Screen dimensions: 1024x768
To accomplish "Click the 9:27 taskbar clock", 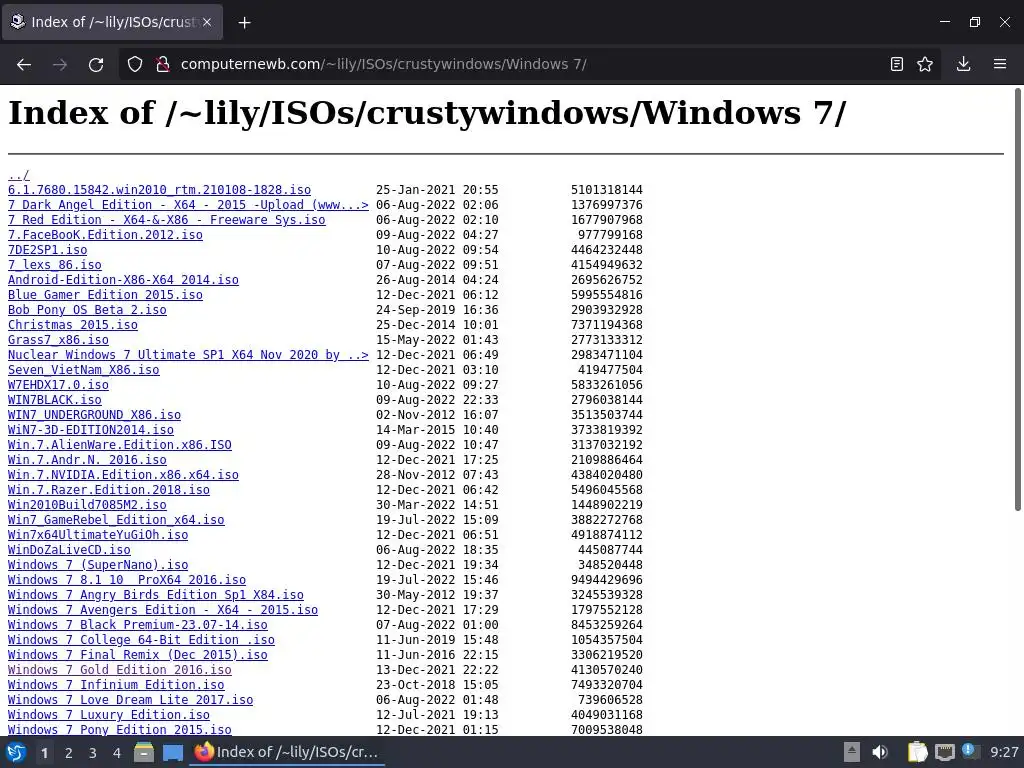I will tap(1004, 752).
